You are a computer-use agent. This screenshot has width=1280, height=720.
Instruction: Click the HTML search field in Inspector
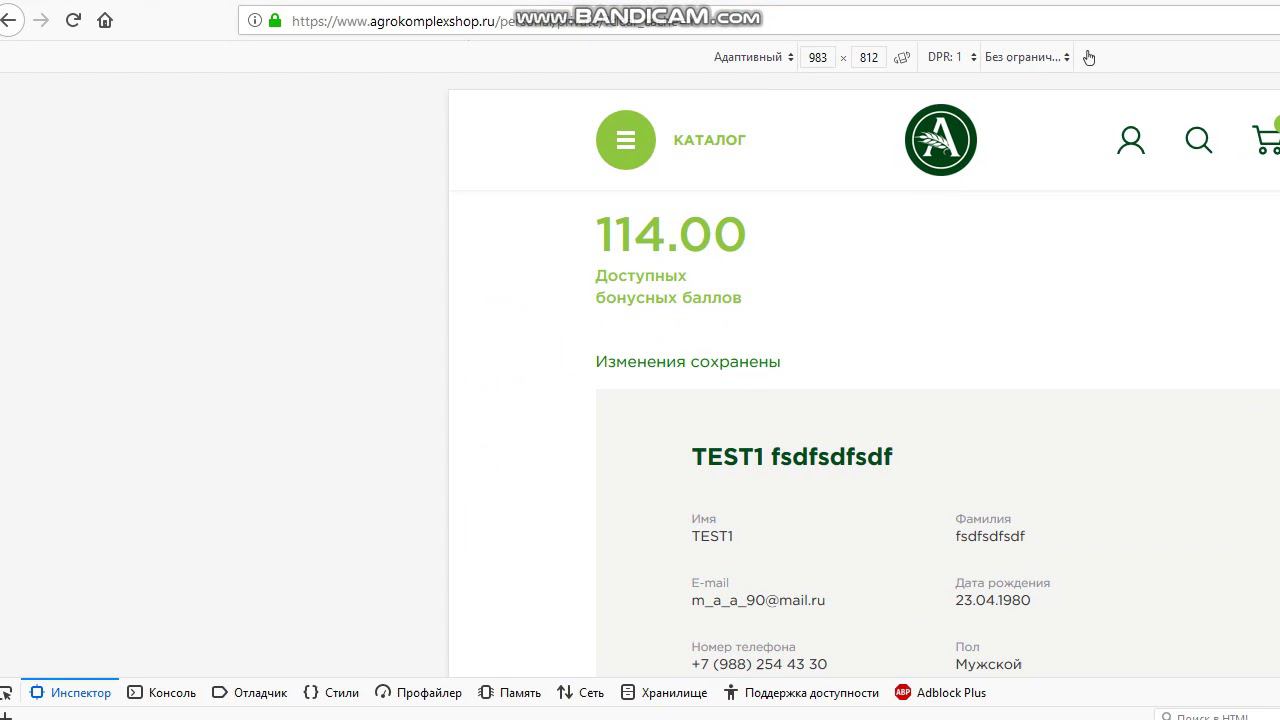[x=1217, y=715]
